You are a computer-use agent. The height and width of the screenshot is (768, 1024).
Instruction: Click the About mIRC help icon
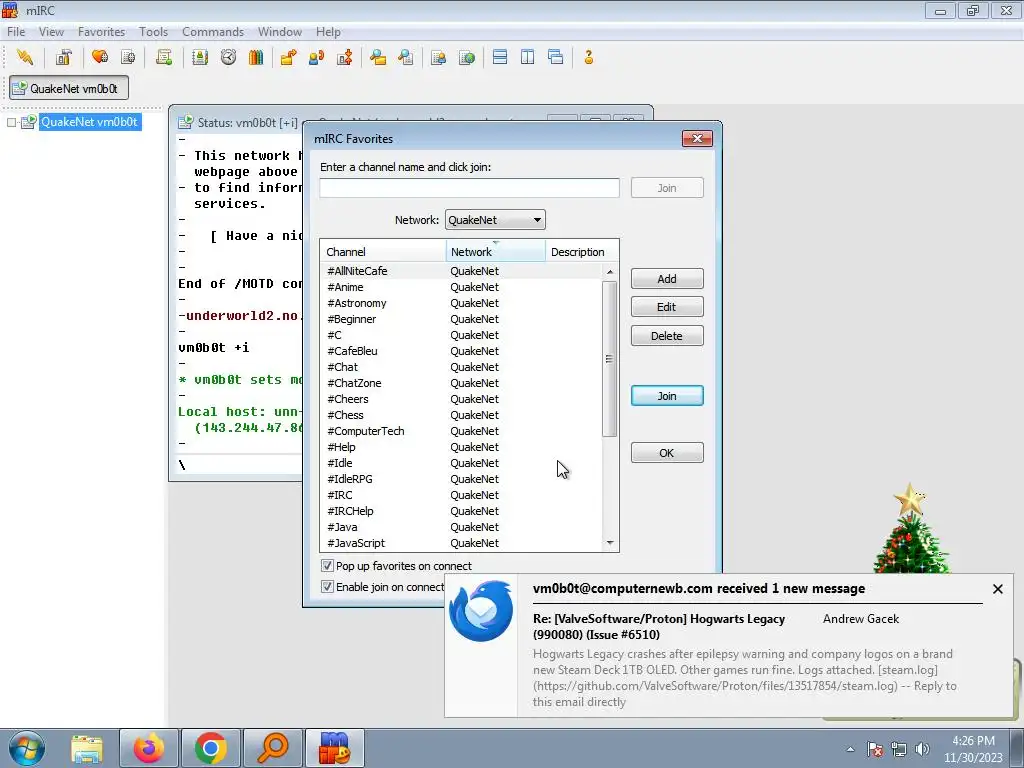pos(588,57)
